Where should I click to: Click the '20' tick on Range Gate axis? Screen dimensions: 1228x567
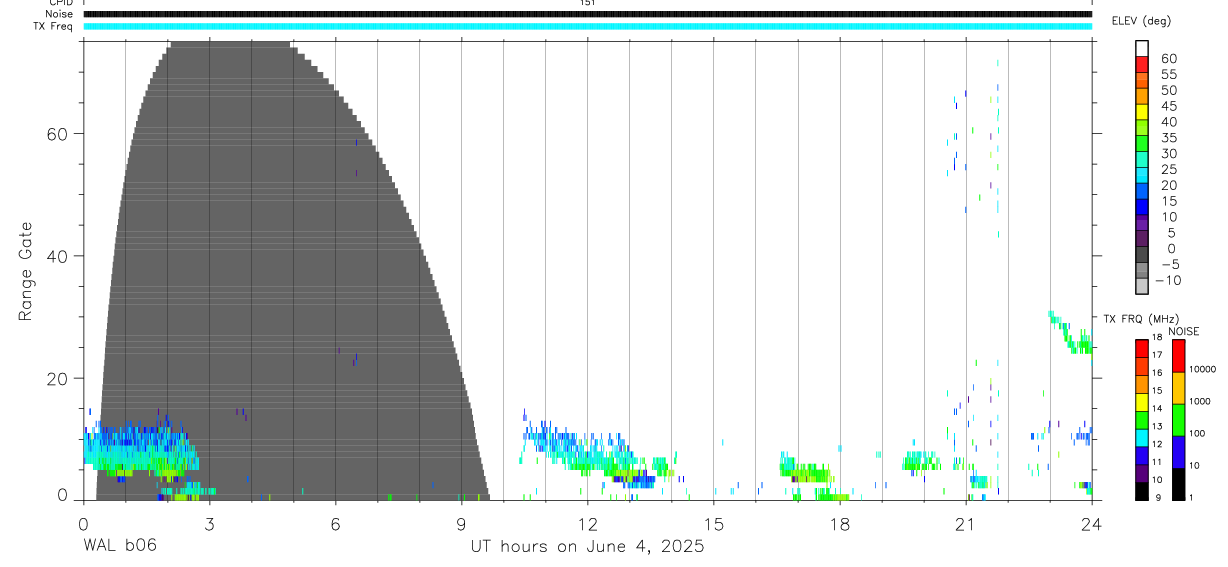58,378
